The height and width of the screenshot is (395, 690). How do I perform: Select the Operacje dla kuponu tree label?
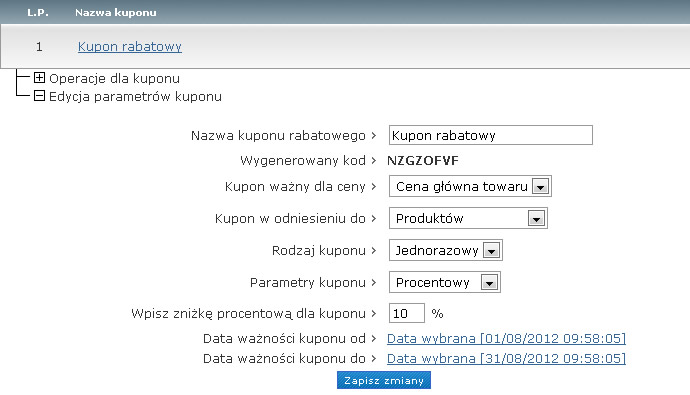point(114,78)
